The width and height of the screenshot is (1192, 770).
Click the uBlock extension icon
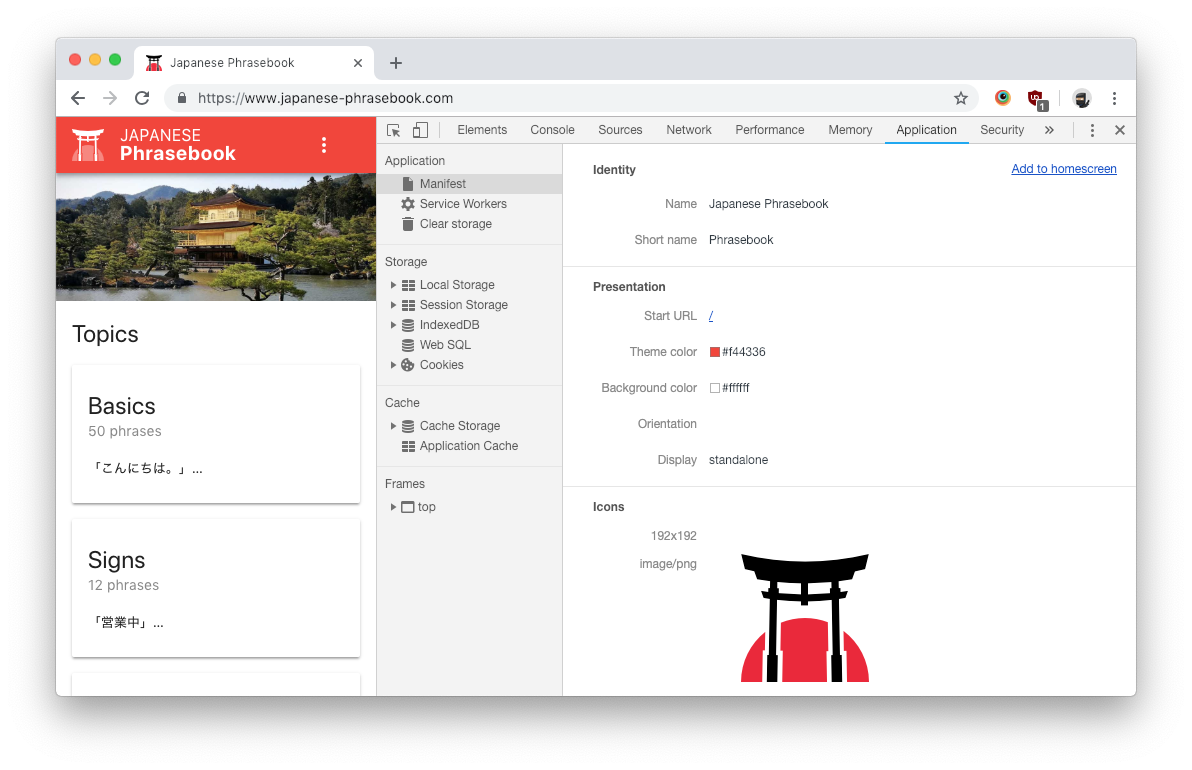coord(1036,98)
